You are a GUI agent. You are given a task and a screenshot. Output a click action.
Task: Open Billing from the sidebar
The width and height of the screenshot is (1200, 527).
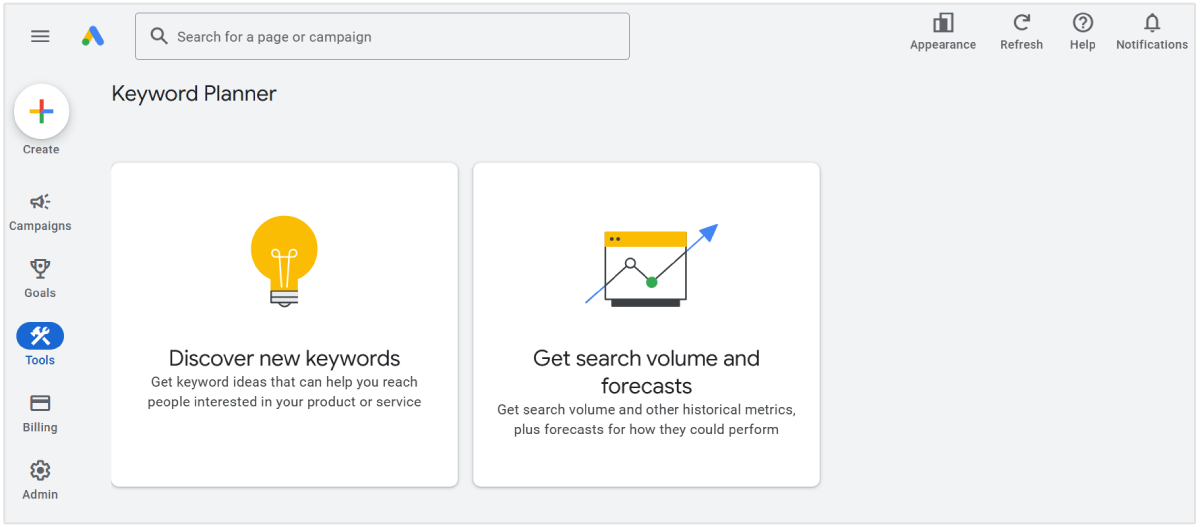coord(40,413)
